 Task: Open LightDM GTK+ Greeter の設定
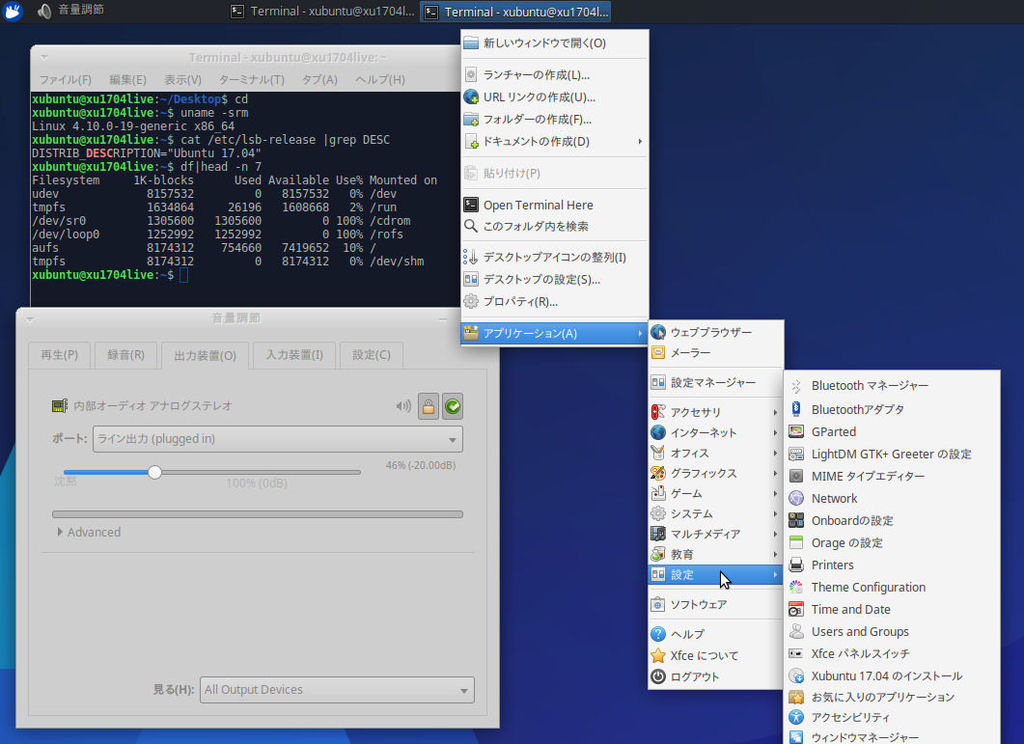(891, 454)
